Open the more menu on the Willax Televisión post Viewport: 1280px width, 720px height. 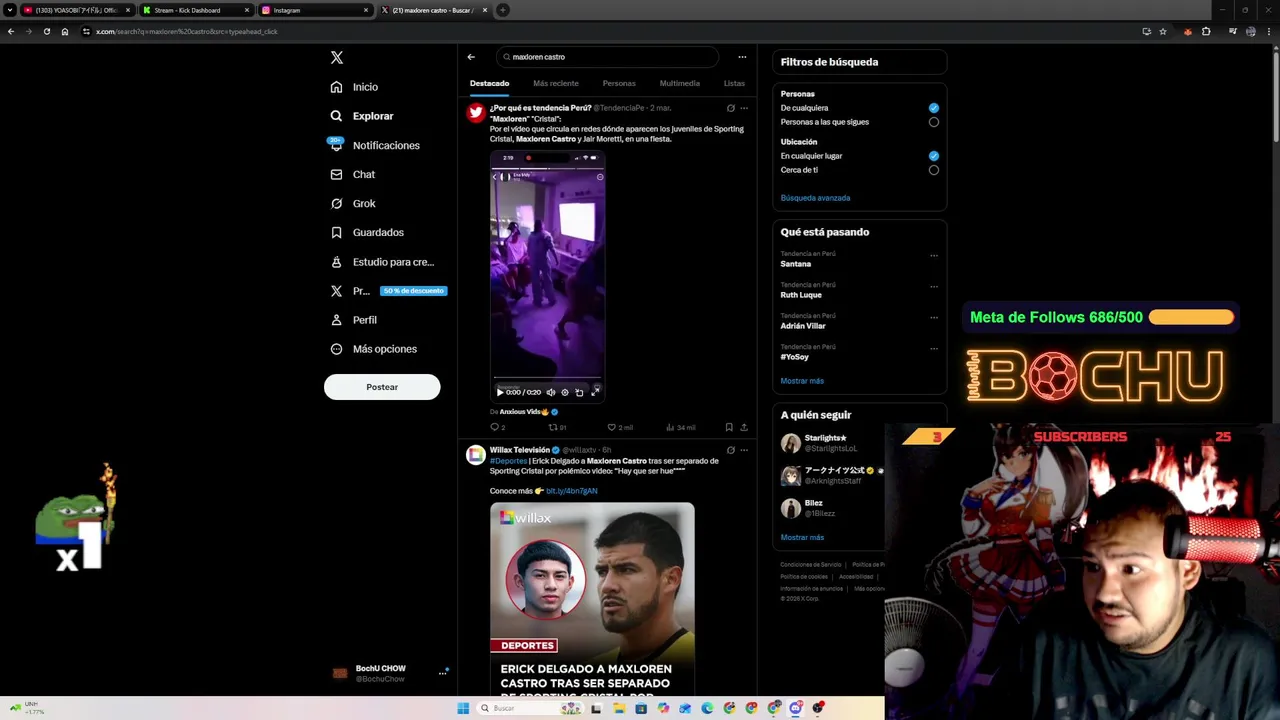(x=744, y=450)
